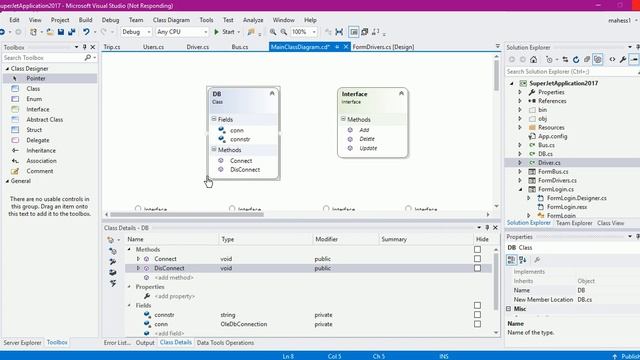640x360 pixels.
Task: Click Solution Explorer Show All Files icon
Action: [598, 60]
